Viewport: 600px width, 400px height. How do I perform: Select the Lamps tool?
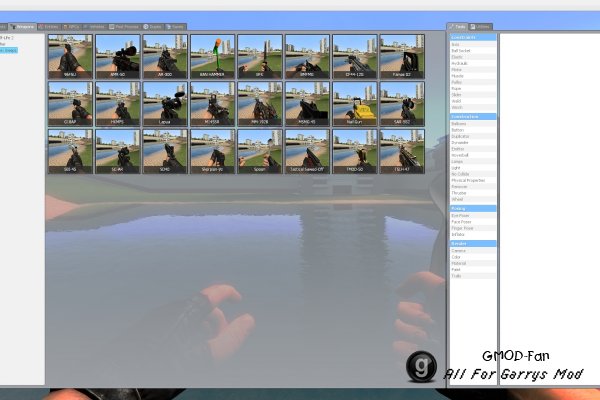point(473,162)
